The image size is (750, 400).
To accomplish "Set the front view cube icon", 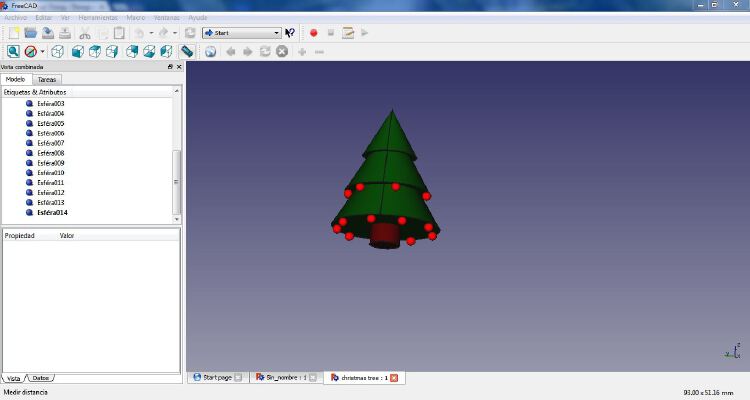I will click(77, 51).
